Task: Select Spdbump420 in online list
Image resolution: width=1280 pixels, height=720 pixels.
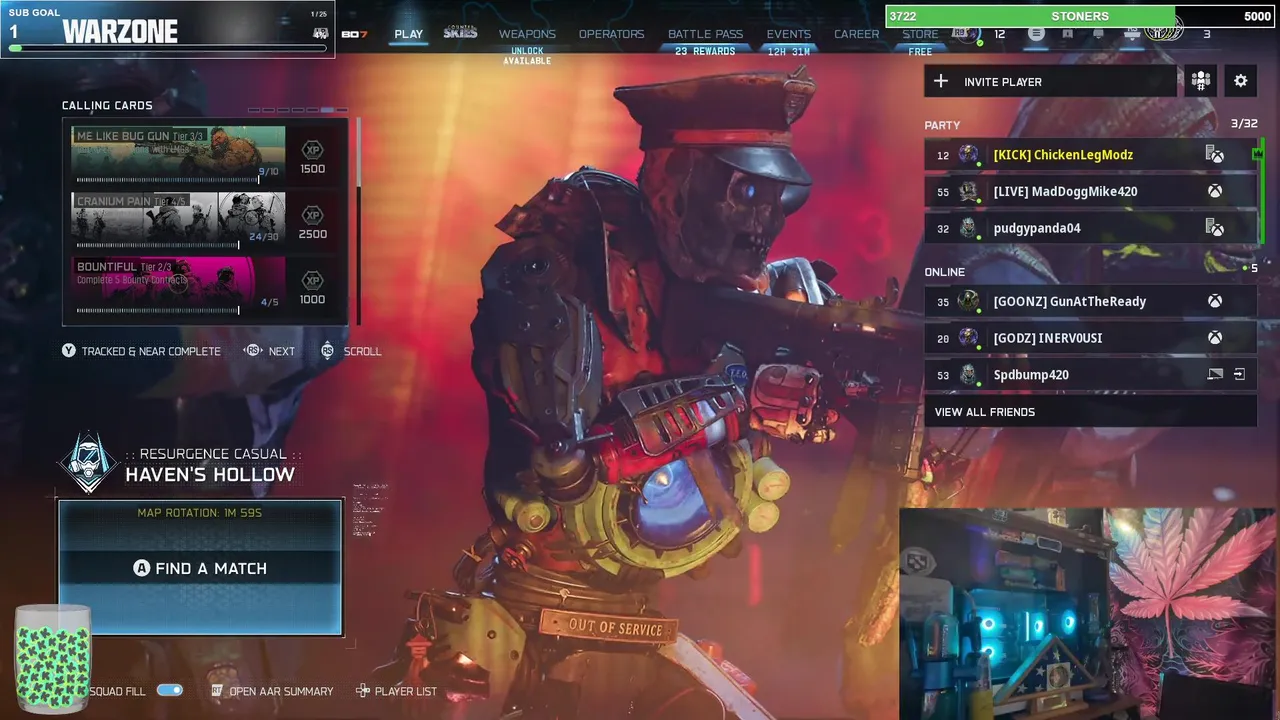Action: coord(1090,374)
